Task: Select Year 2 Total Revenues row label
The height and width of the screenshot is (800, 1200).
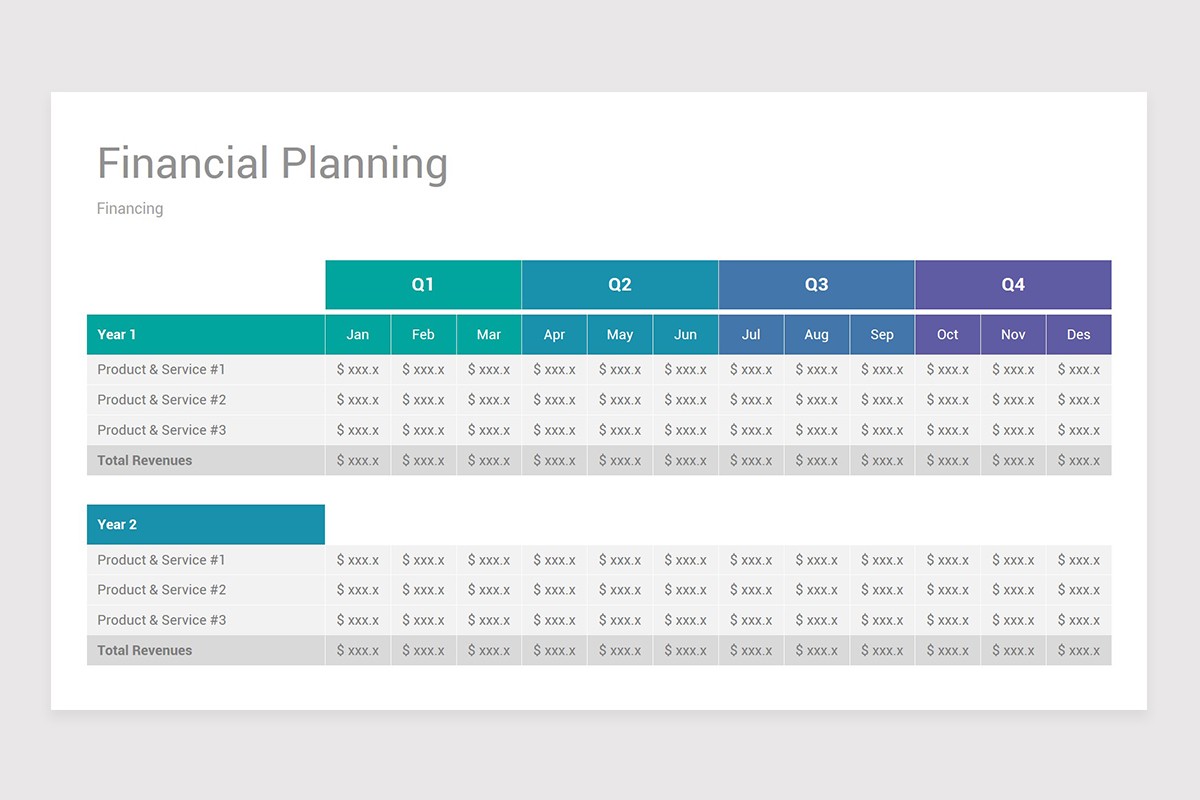Action: [x=145, y=650]
